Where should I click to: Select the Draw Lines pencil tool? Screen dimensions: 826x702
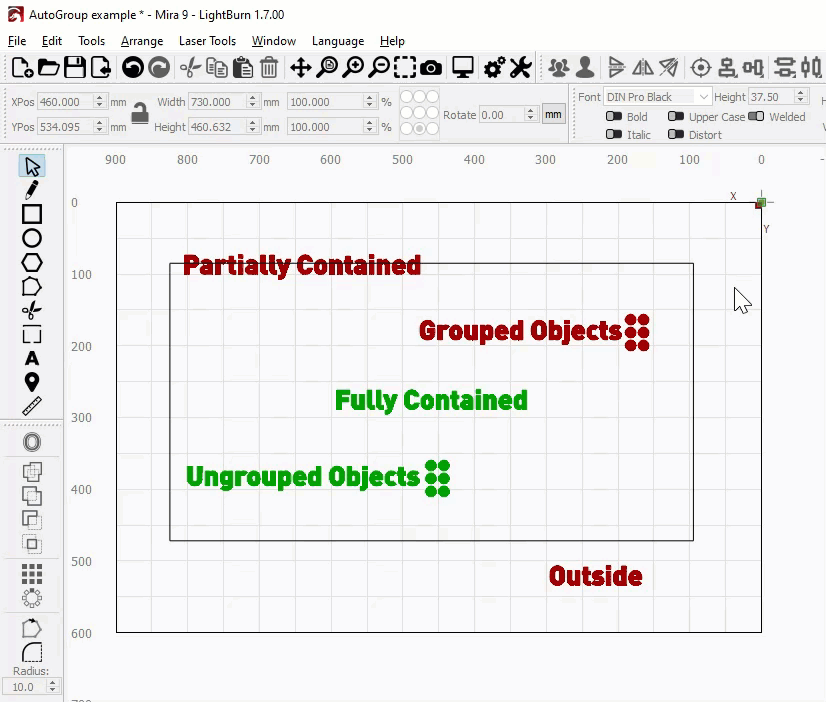pos(32,189)
